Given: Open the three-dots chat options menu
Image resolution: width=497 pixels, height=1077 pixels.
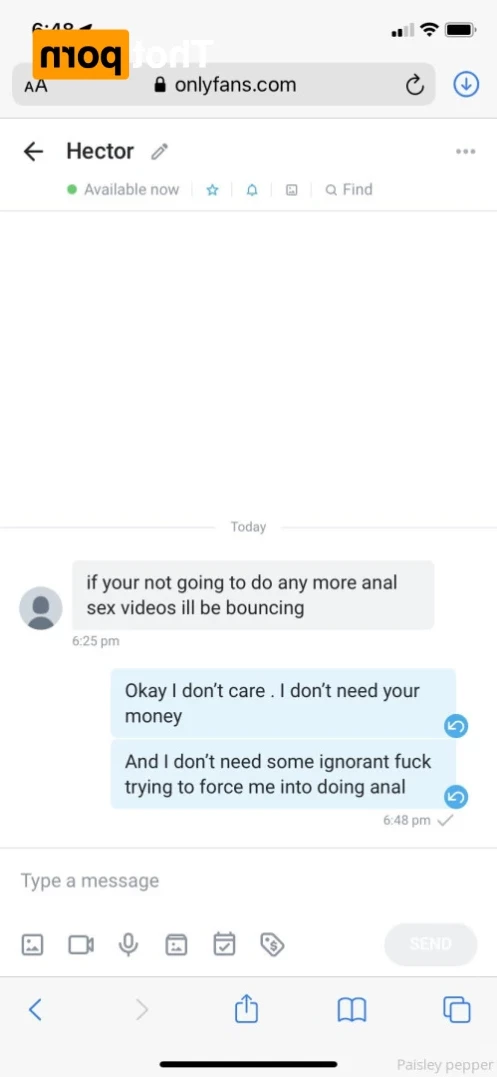Looking at the screenshot, I should pos(465,152).
